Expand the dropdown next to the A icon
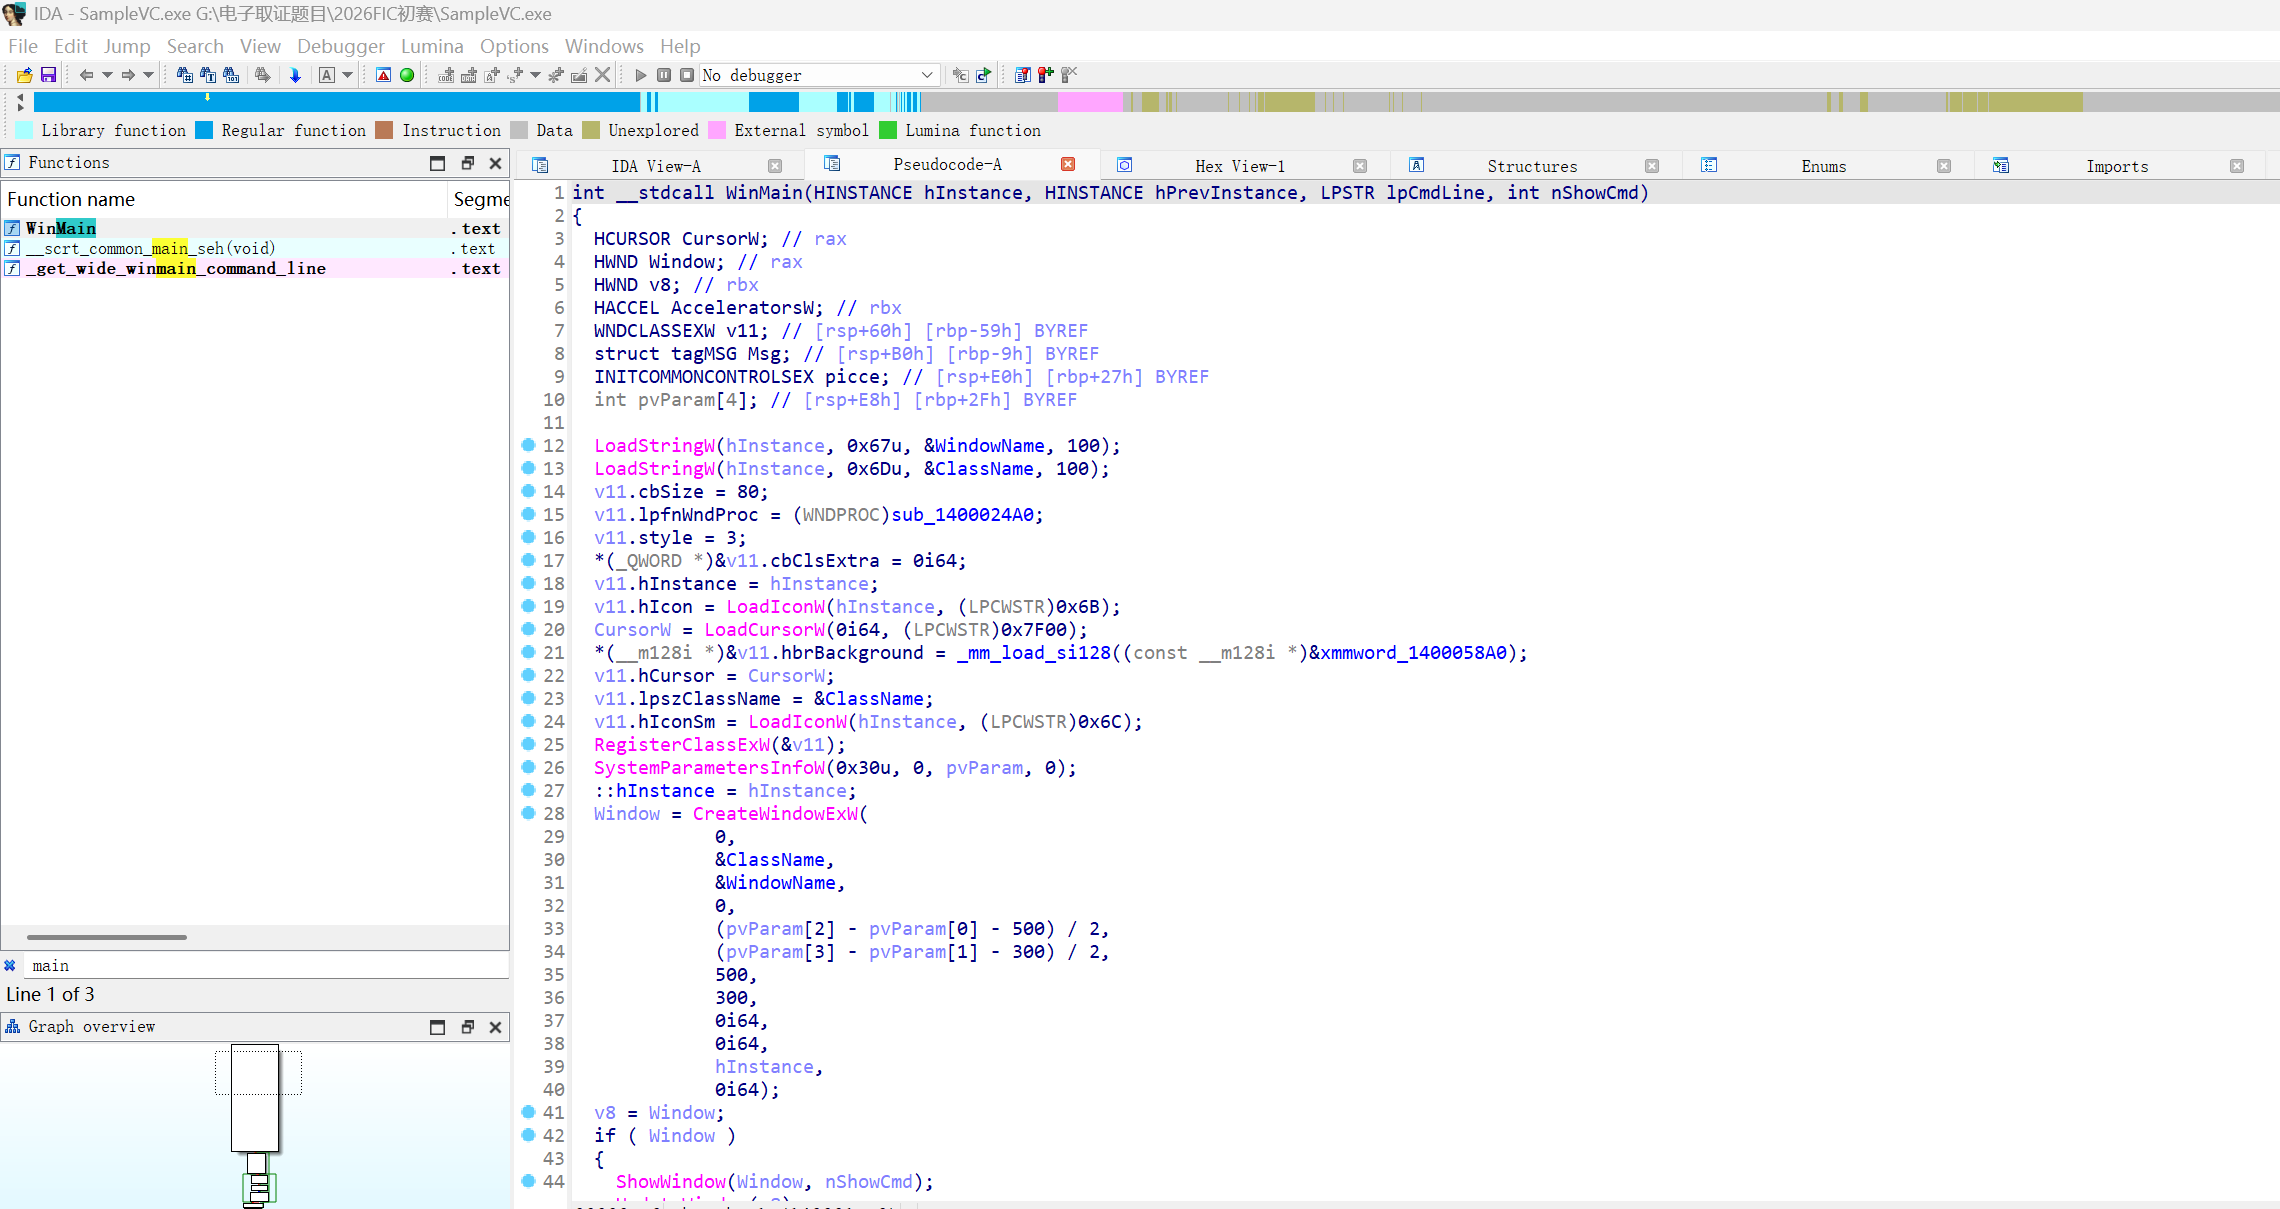2280x1209 pixels. (x=347, y=75)
